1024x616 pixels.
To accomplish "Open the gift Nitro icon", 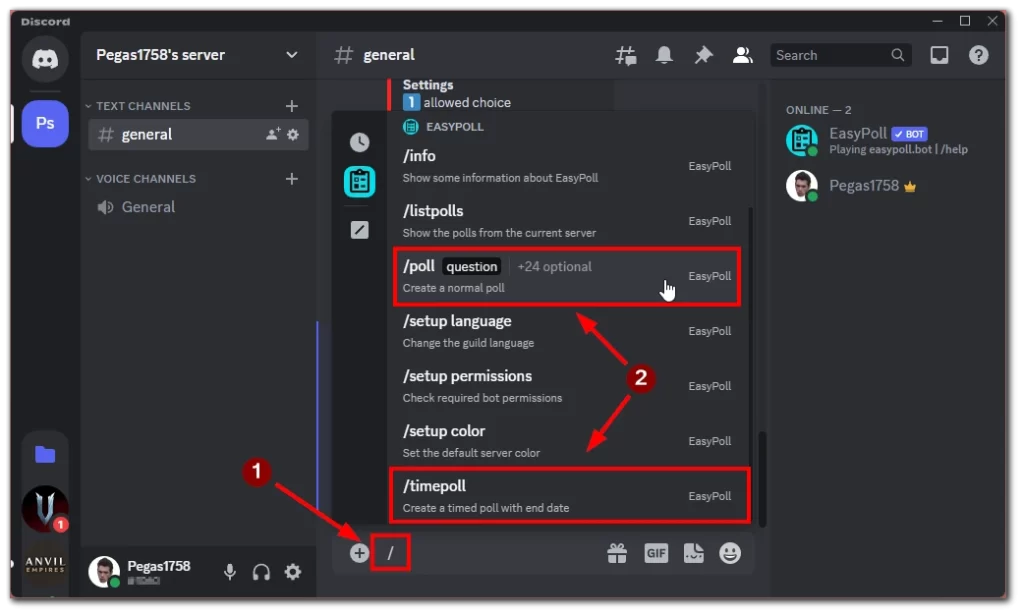I will pos(617,553).
